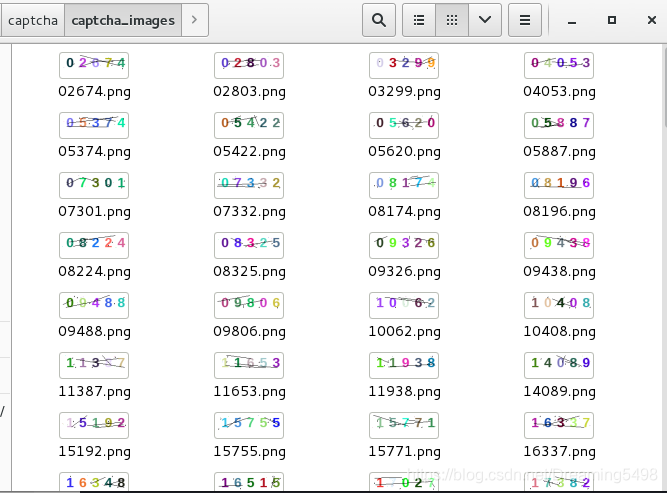Minimize the file manager window
Viewport: 667px width, 493px height.
coord(572,20)
